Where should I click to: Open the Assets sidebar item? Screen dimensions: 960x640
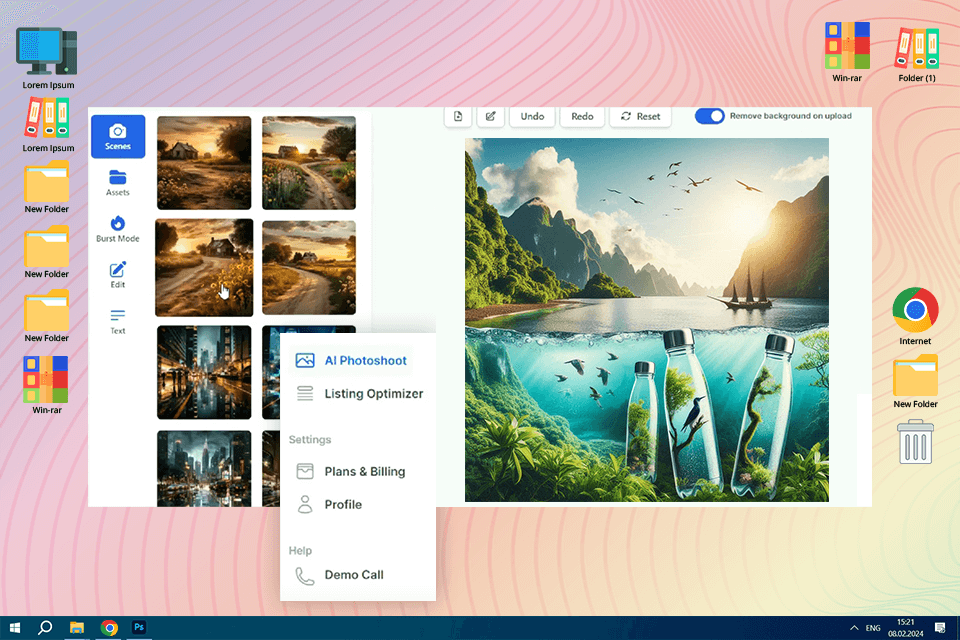(x=118, y=183)
